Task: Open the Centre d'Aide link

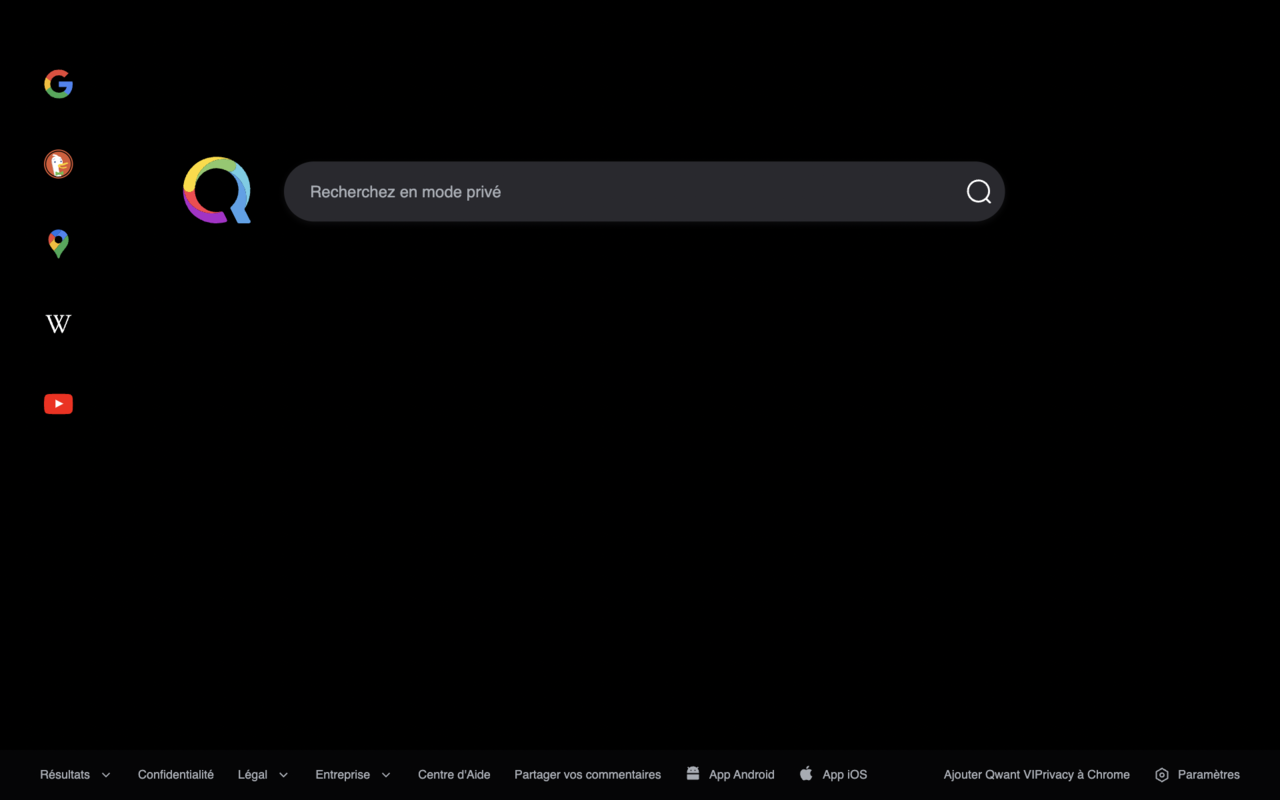Action: pyautogui.click(x=454, y=775)
